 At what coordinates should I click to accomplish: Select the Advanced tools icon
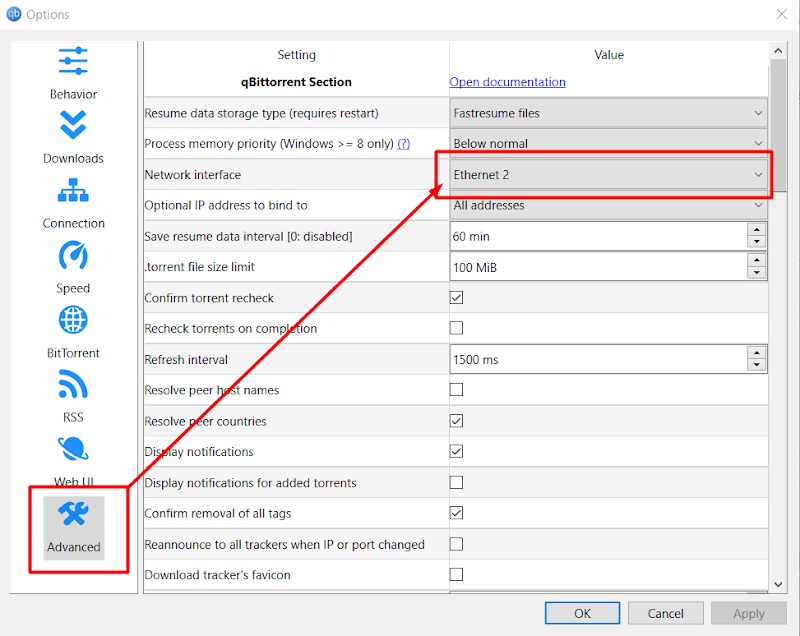point(73,514)
